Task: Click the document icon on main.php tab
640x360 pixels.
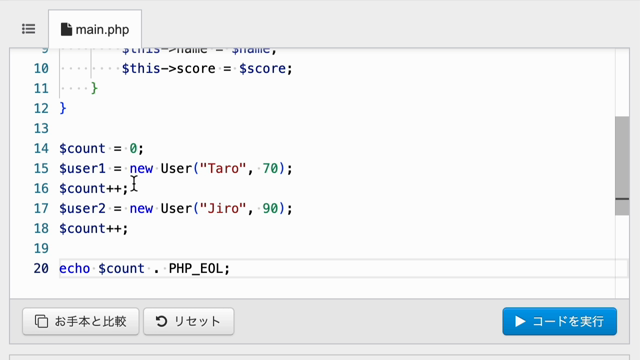Action: [x=66, y=29]
